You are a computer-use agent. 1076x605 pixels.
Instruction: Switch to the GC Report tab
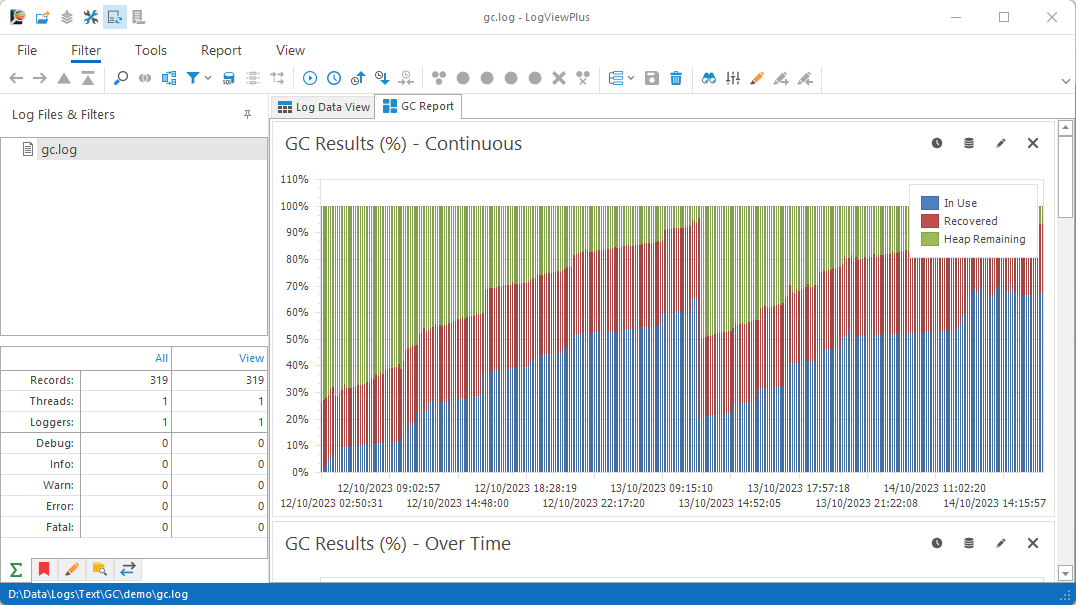(x=419, y=106)
